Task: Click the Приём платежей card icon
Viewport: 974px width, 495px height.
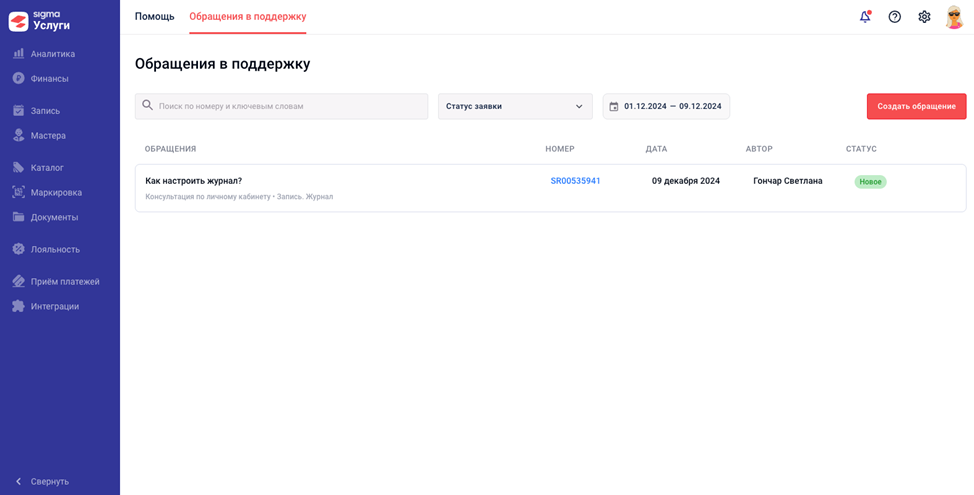Action: [x=19, y=281]
